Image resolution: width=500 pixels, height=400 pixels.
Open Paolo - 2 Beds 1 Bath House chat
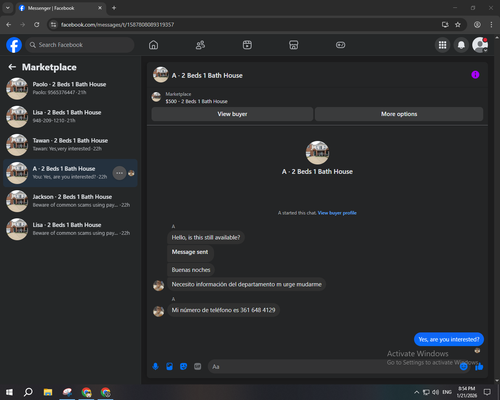[x=71, y=89]
